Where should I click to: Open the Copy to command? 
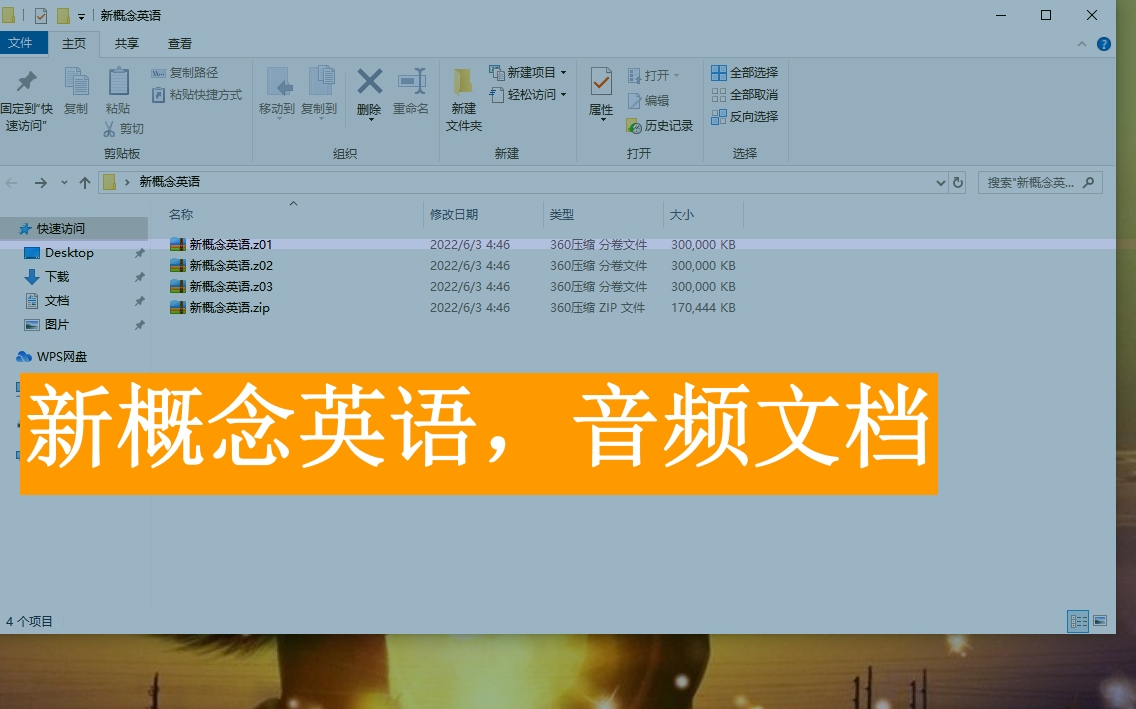click(319, 92)
